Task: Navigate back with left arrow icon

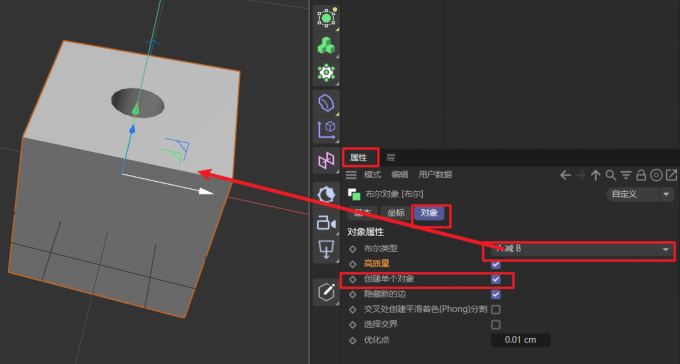Action: coord(565,175)
